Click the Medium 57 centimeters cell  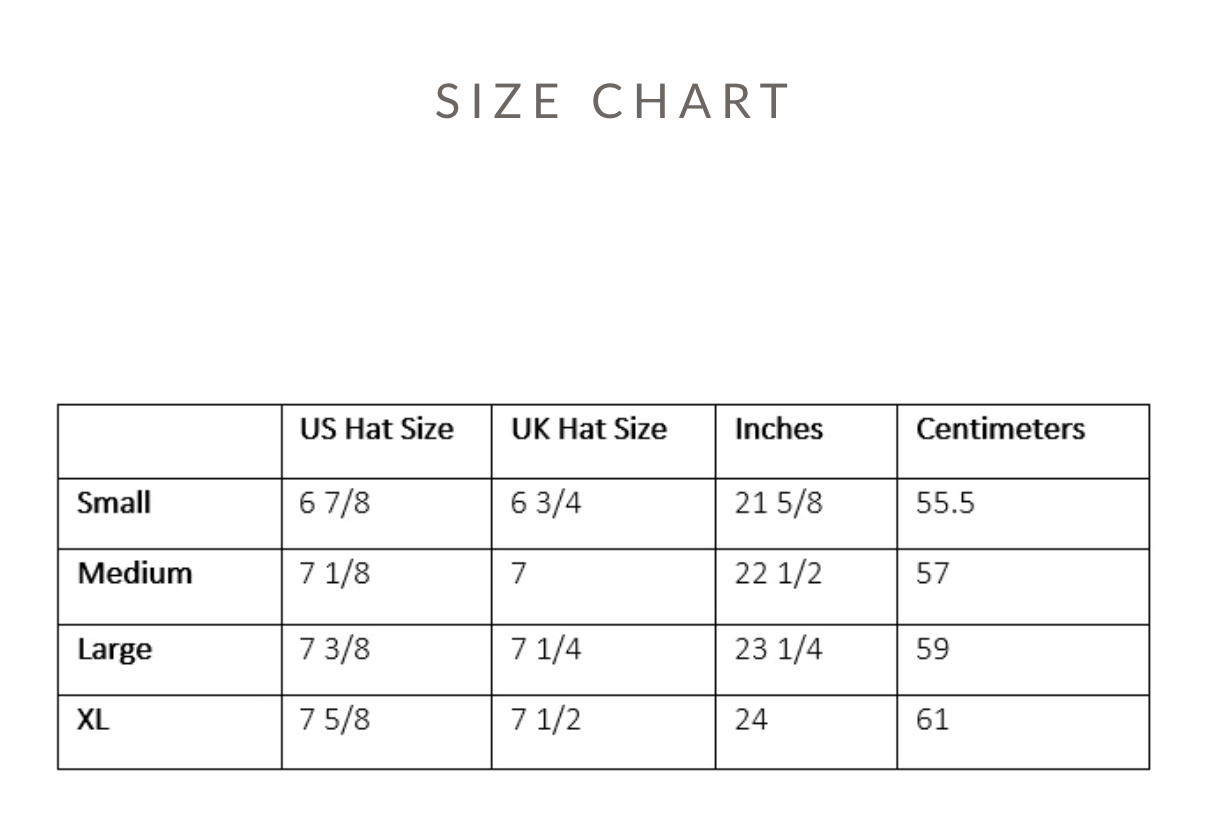coord(932,574)
